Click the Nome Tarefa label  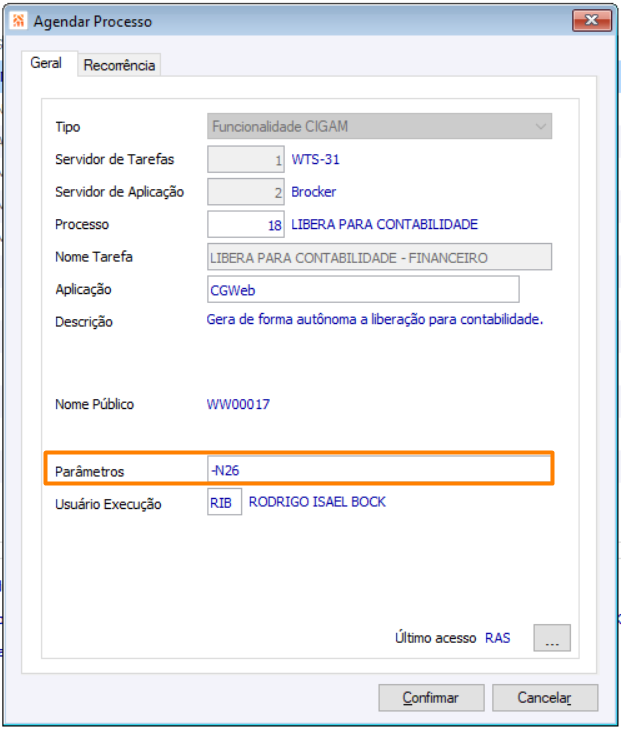tap(94, 257)
